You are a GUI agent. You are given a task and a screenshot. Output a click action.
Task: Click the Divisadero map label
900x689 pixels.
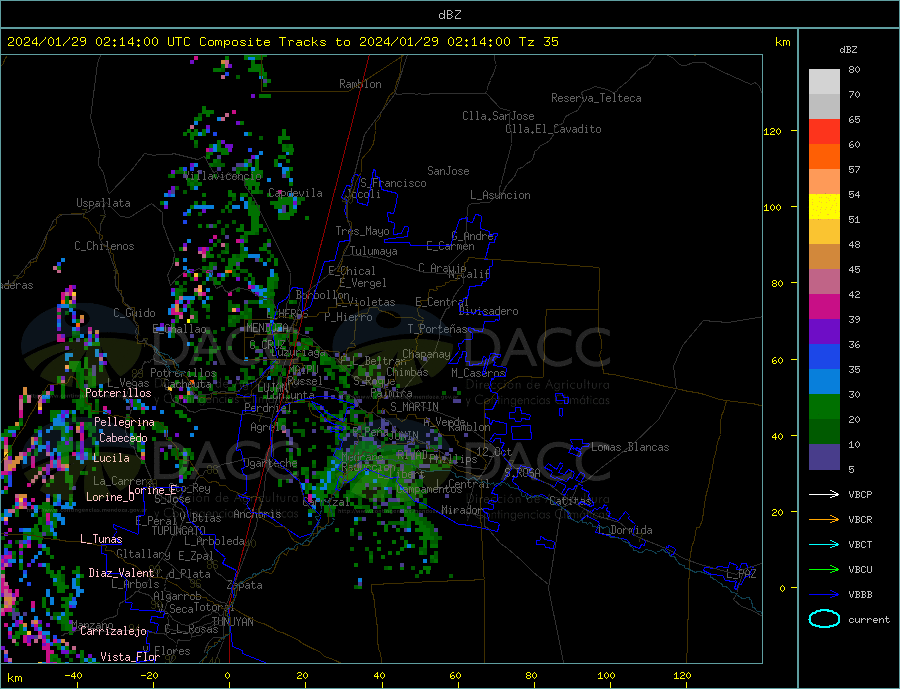pos(488,311)
